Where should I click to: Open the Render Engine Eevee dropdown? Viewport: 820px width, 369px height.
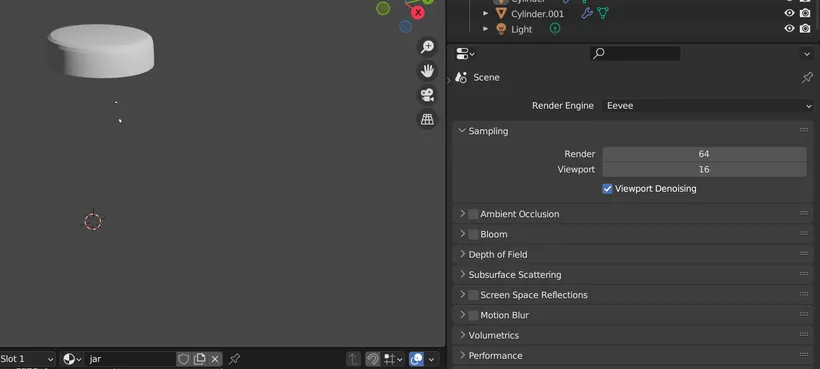[708, 106]
